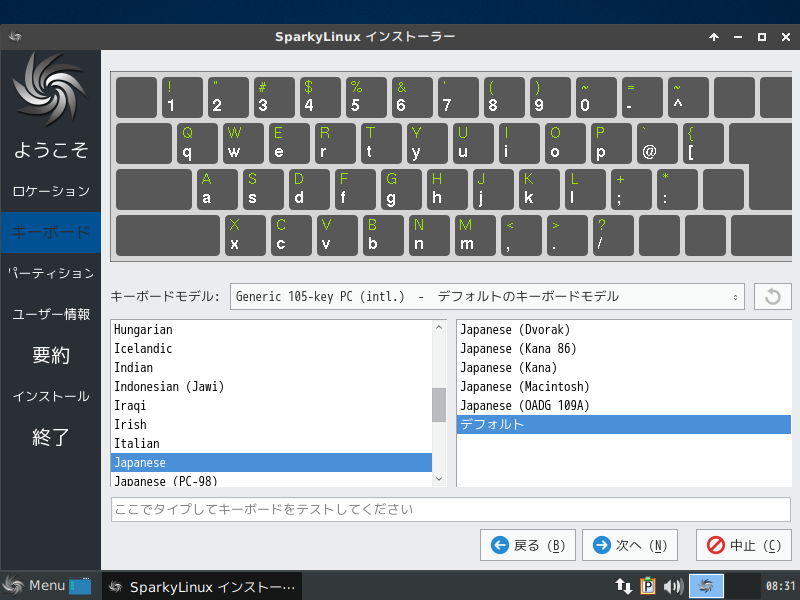800x600 pixels.
Task: Open the ユーザー情報 step in sidebar
Action: [x=51, y=314]
